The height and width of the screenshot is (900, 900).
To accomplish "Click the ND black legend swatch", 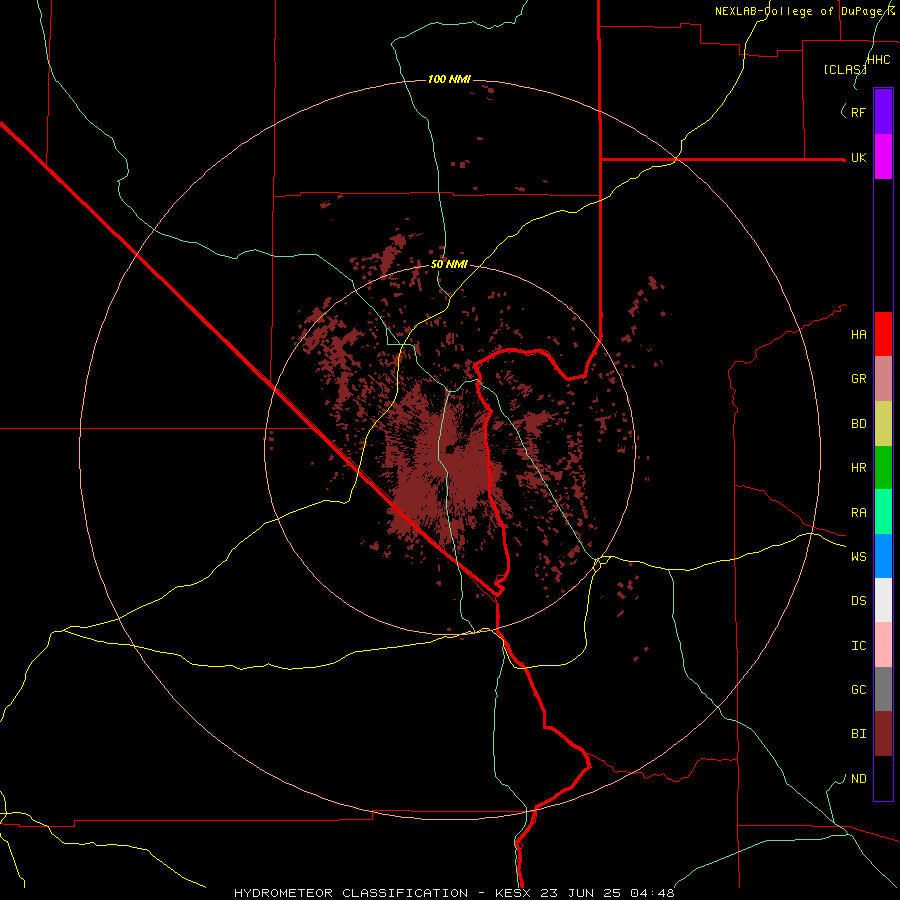I will pos(883,778).
